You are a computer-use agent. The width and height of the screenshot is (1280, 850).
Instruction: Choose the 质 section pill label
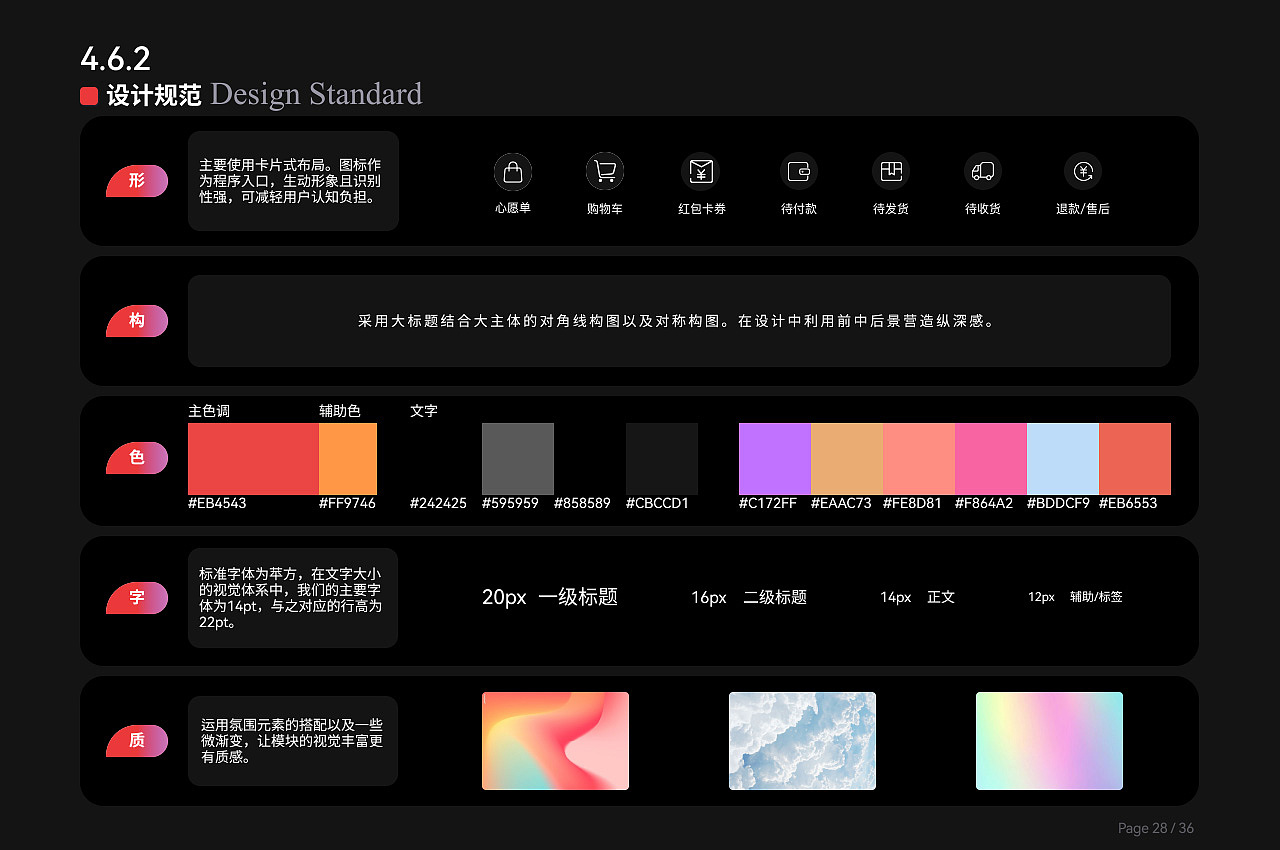click(x=137, y=741)
